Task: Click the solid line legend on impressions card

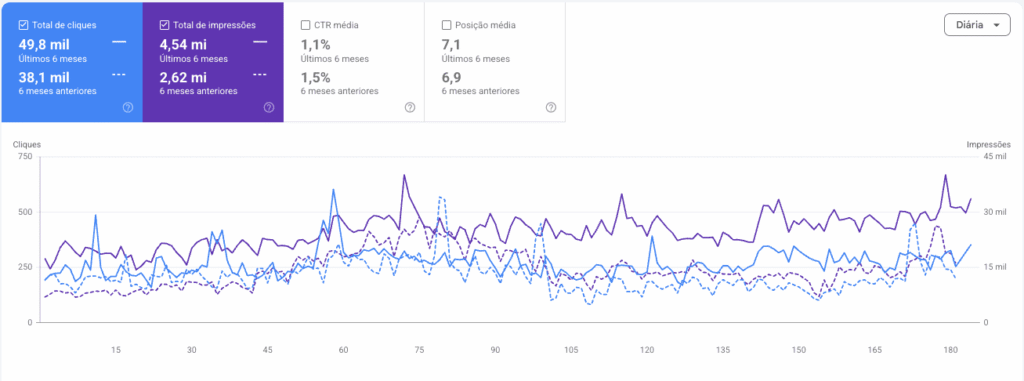Action: coord(260,42)
